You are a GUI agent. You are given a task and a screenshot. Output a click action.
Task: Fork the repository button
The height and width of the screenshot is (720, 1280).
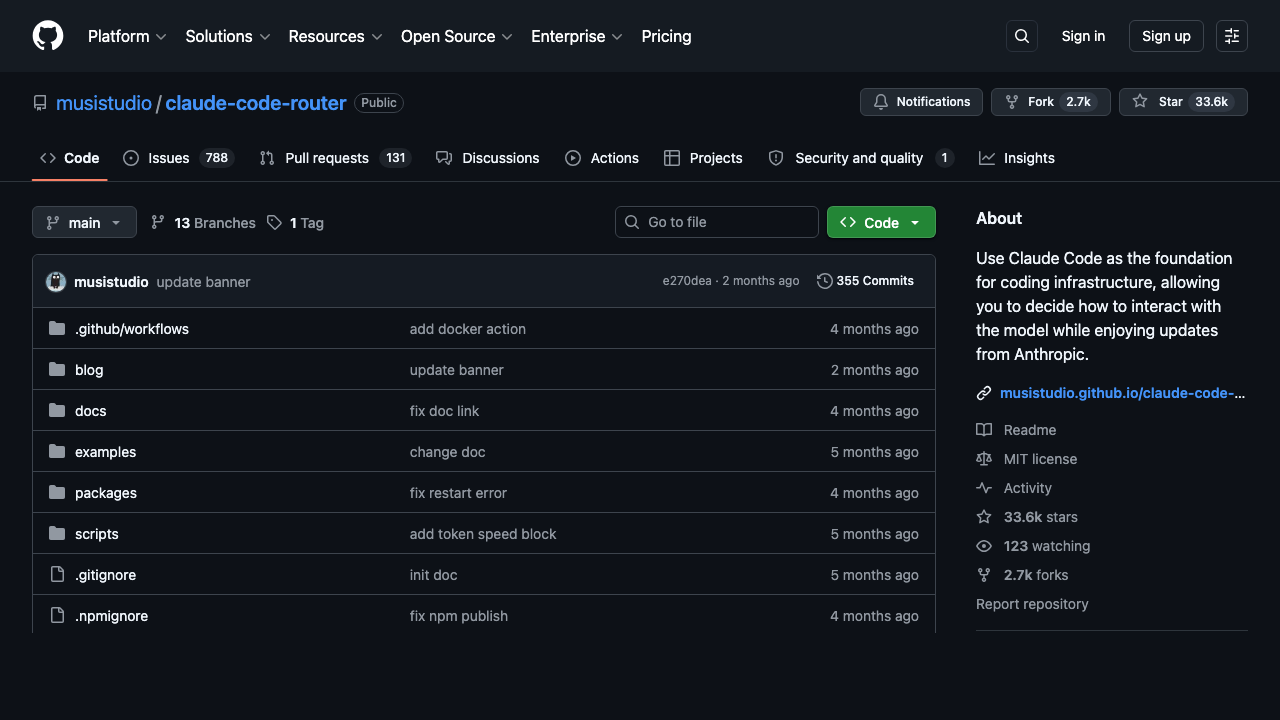coord(1050,102)
